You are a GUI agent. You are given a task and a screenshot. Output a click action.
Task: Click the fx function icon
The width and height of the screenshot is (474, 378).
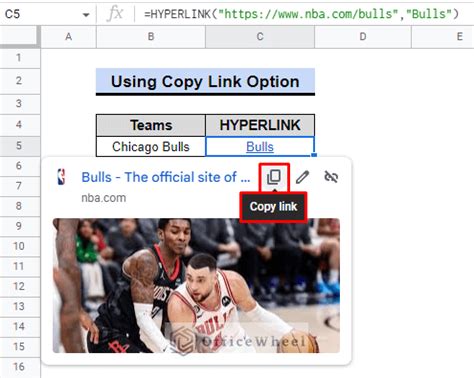coord(115,14)
